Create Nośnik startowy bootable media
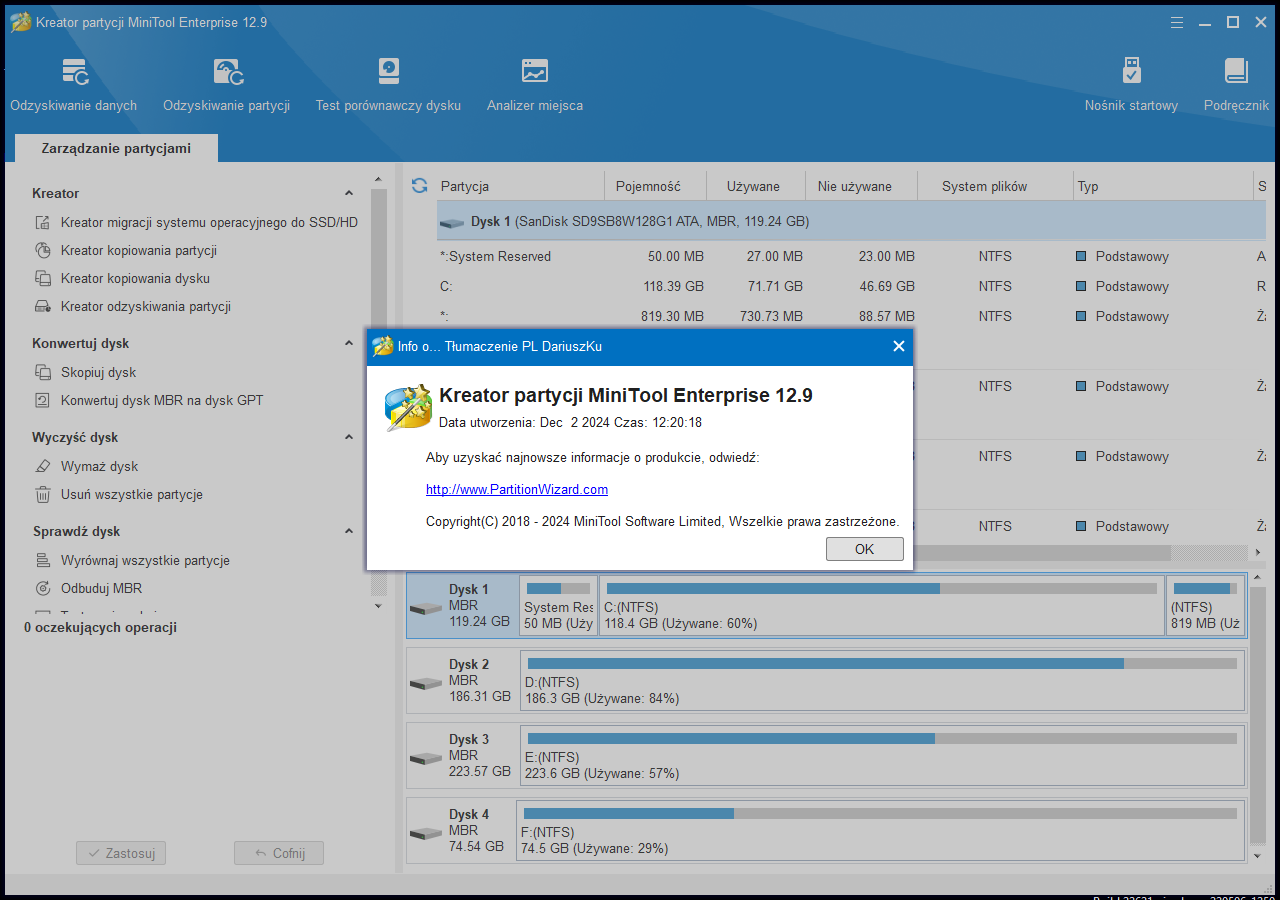Image resolution: width=1280 pixels, height=900 pixels. pyautogui.click(x=1131, y=85)
